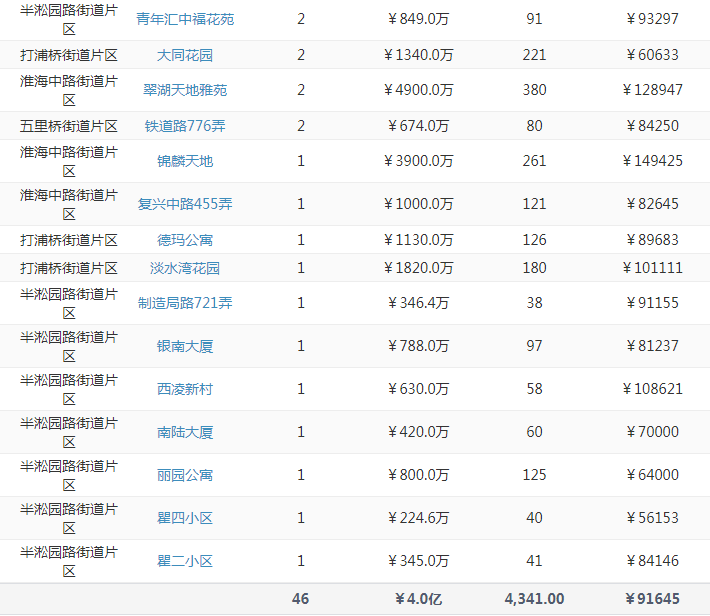Click unit price ¥101111
Viewport: 710px width, 616px height.
click(652, 268)
